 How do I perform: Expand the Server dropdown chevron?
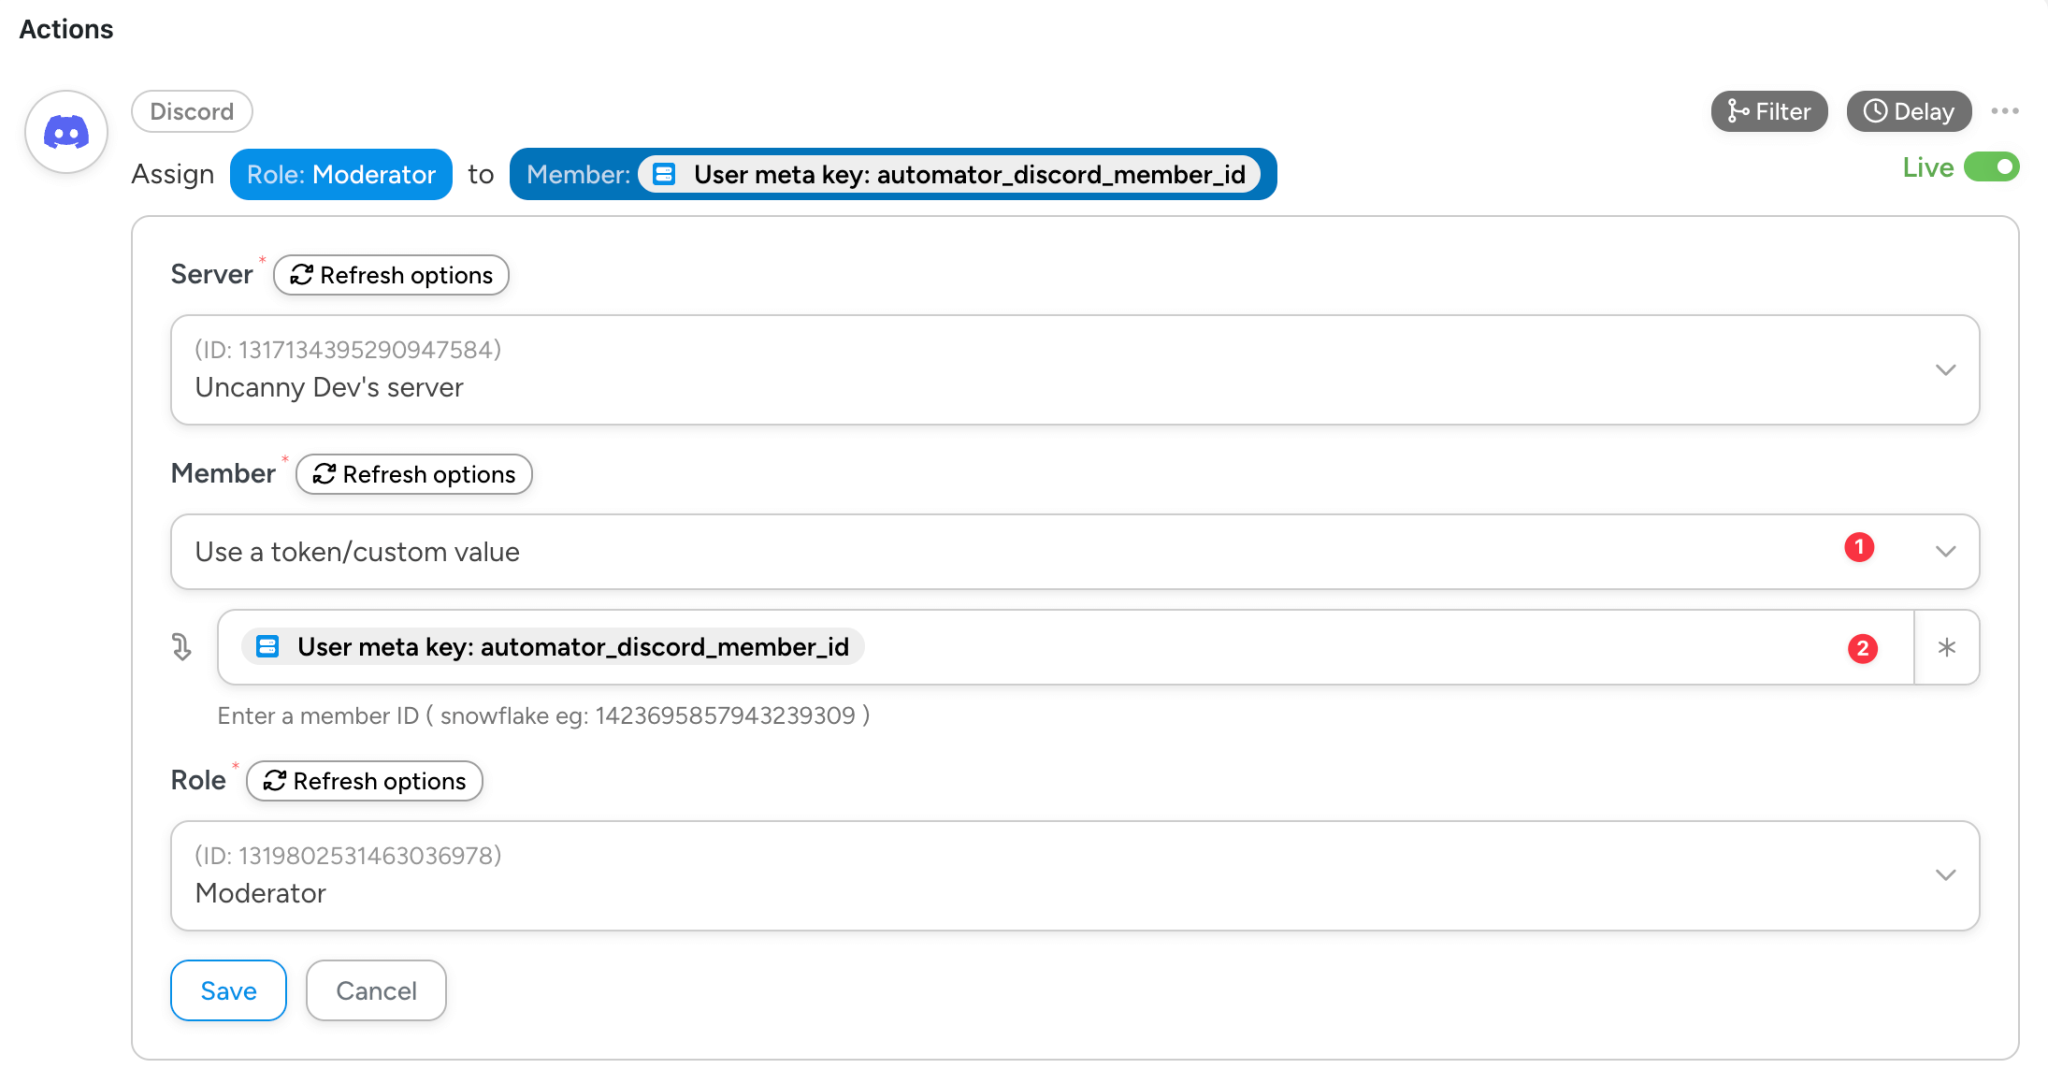tap(1945, 370)
